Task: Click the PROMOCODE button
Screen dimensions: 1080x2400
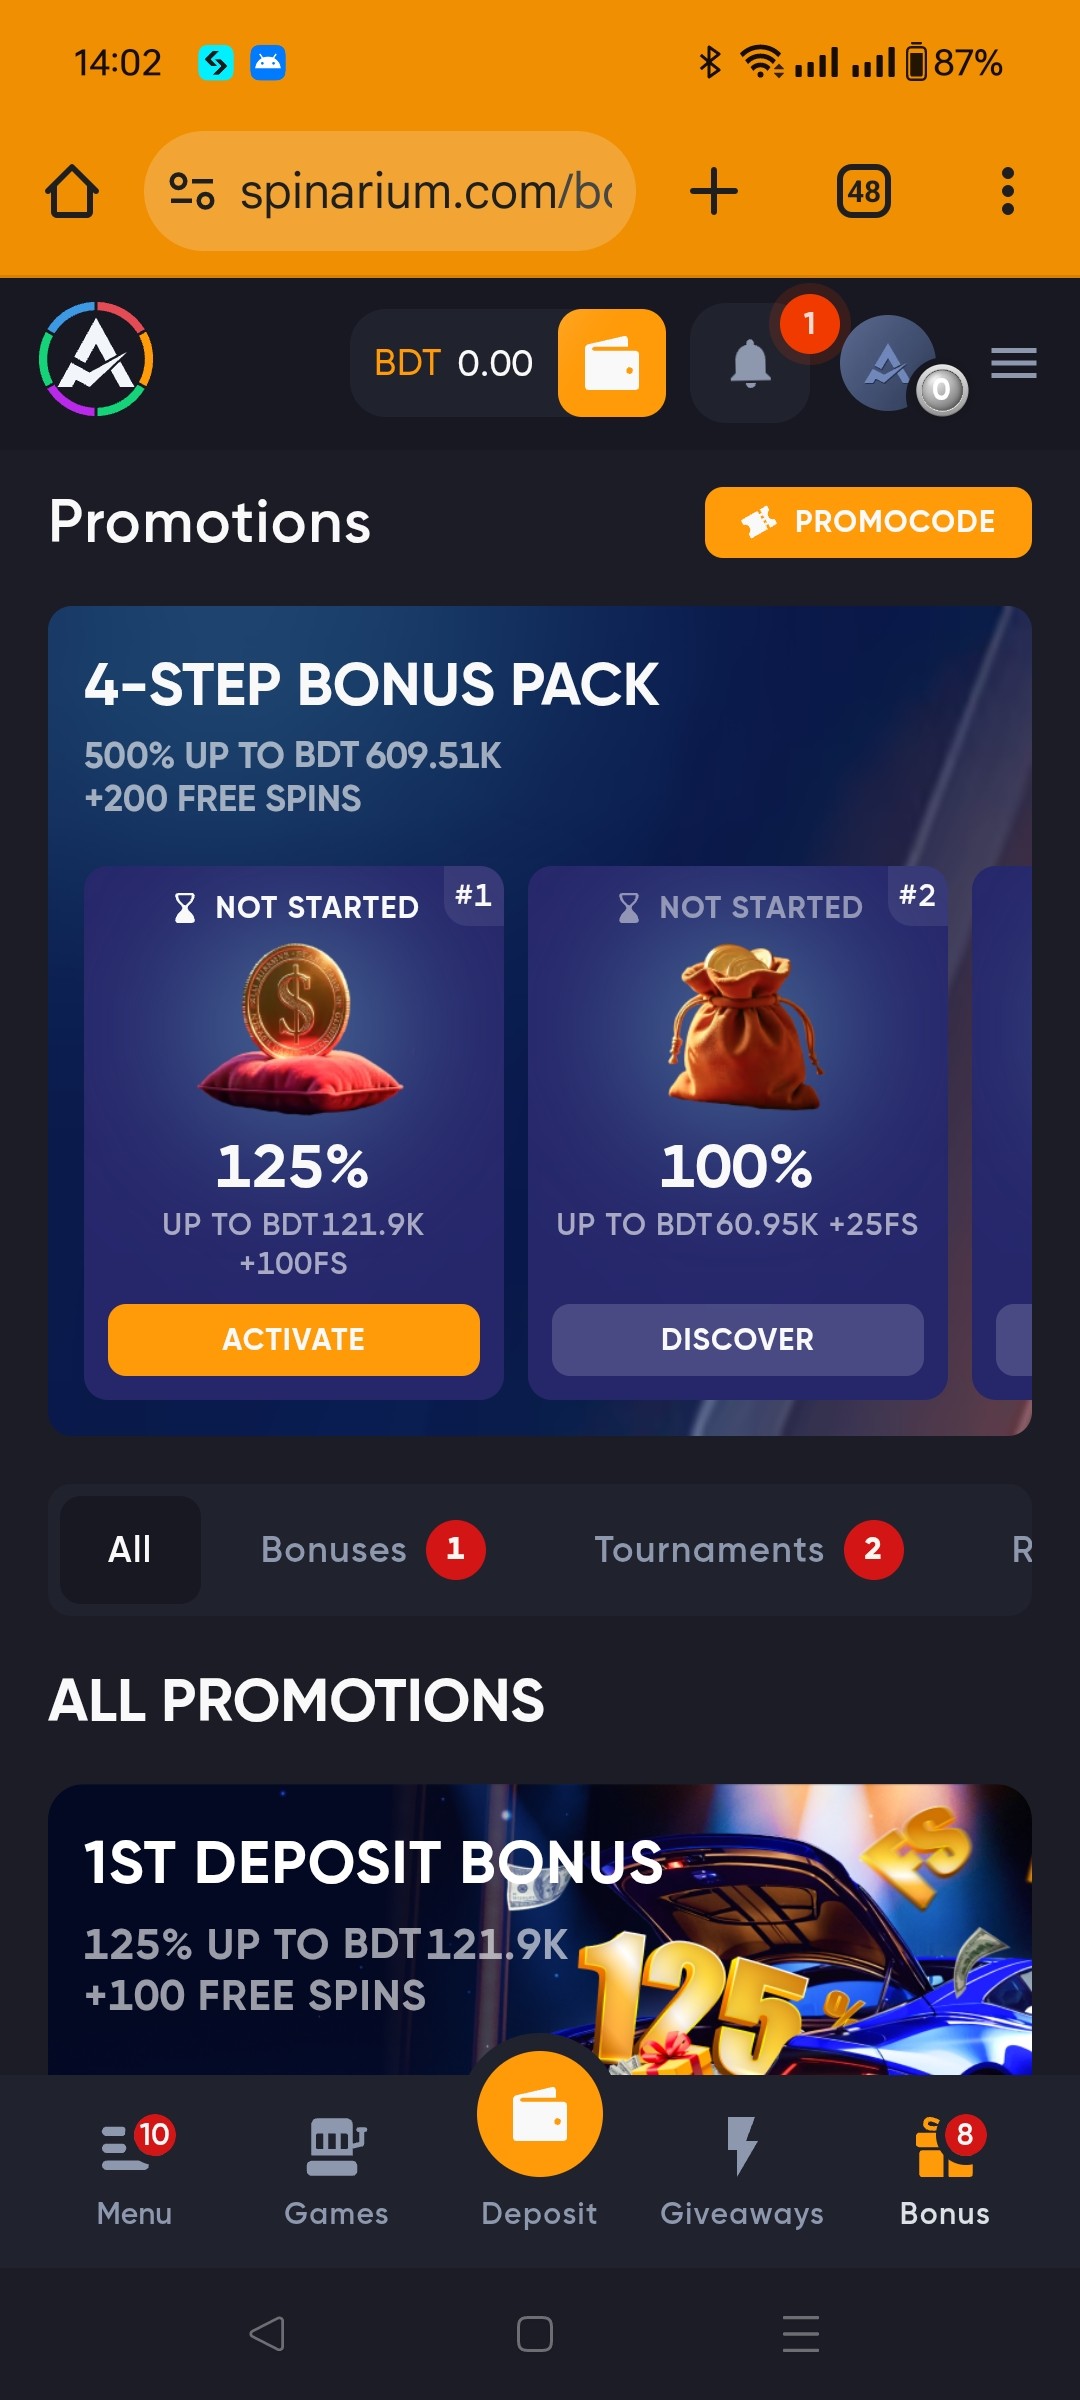Action: pos(868,522)
